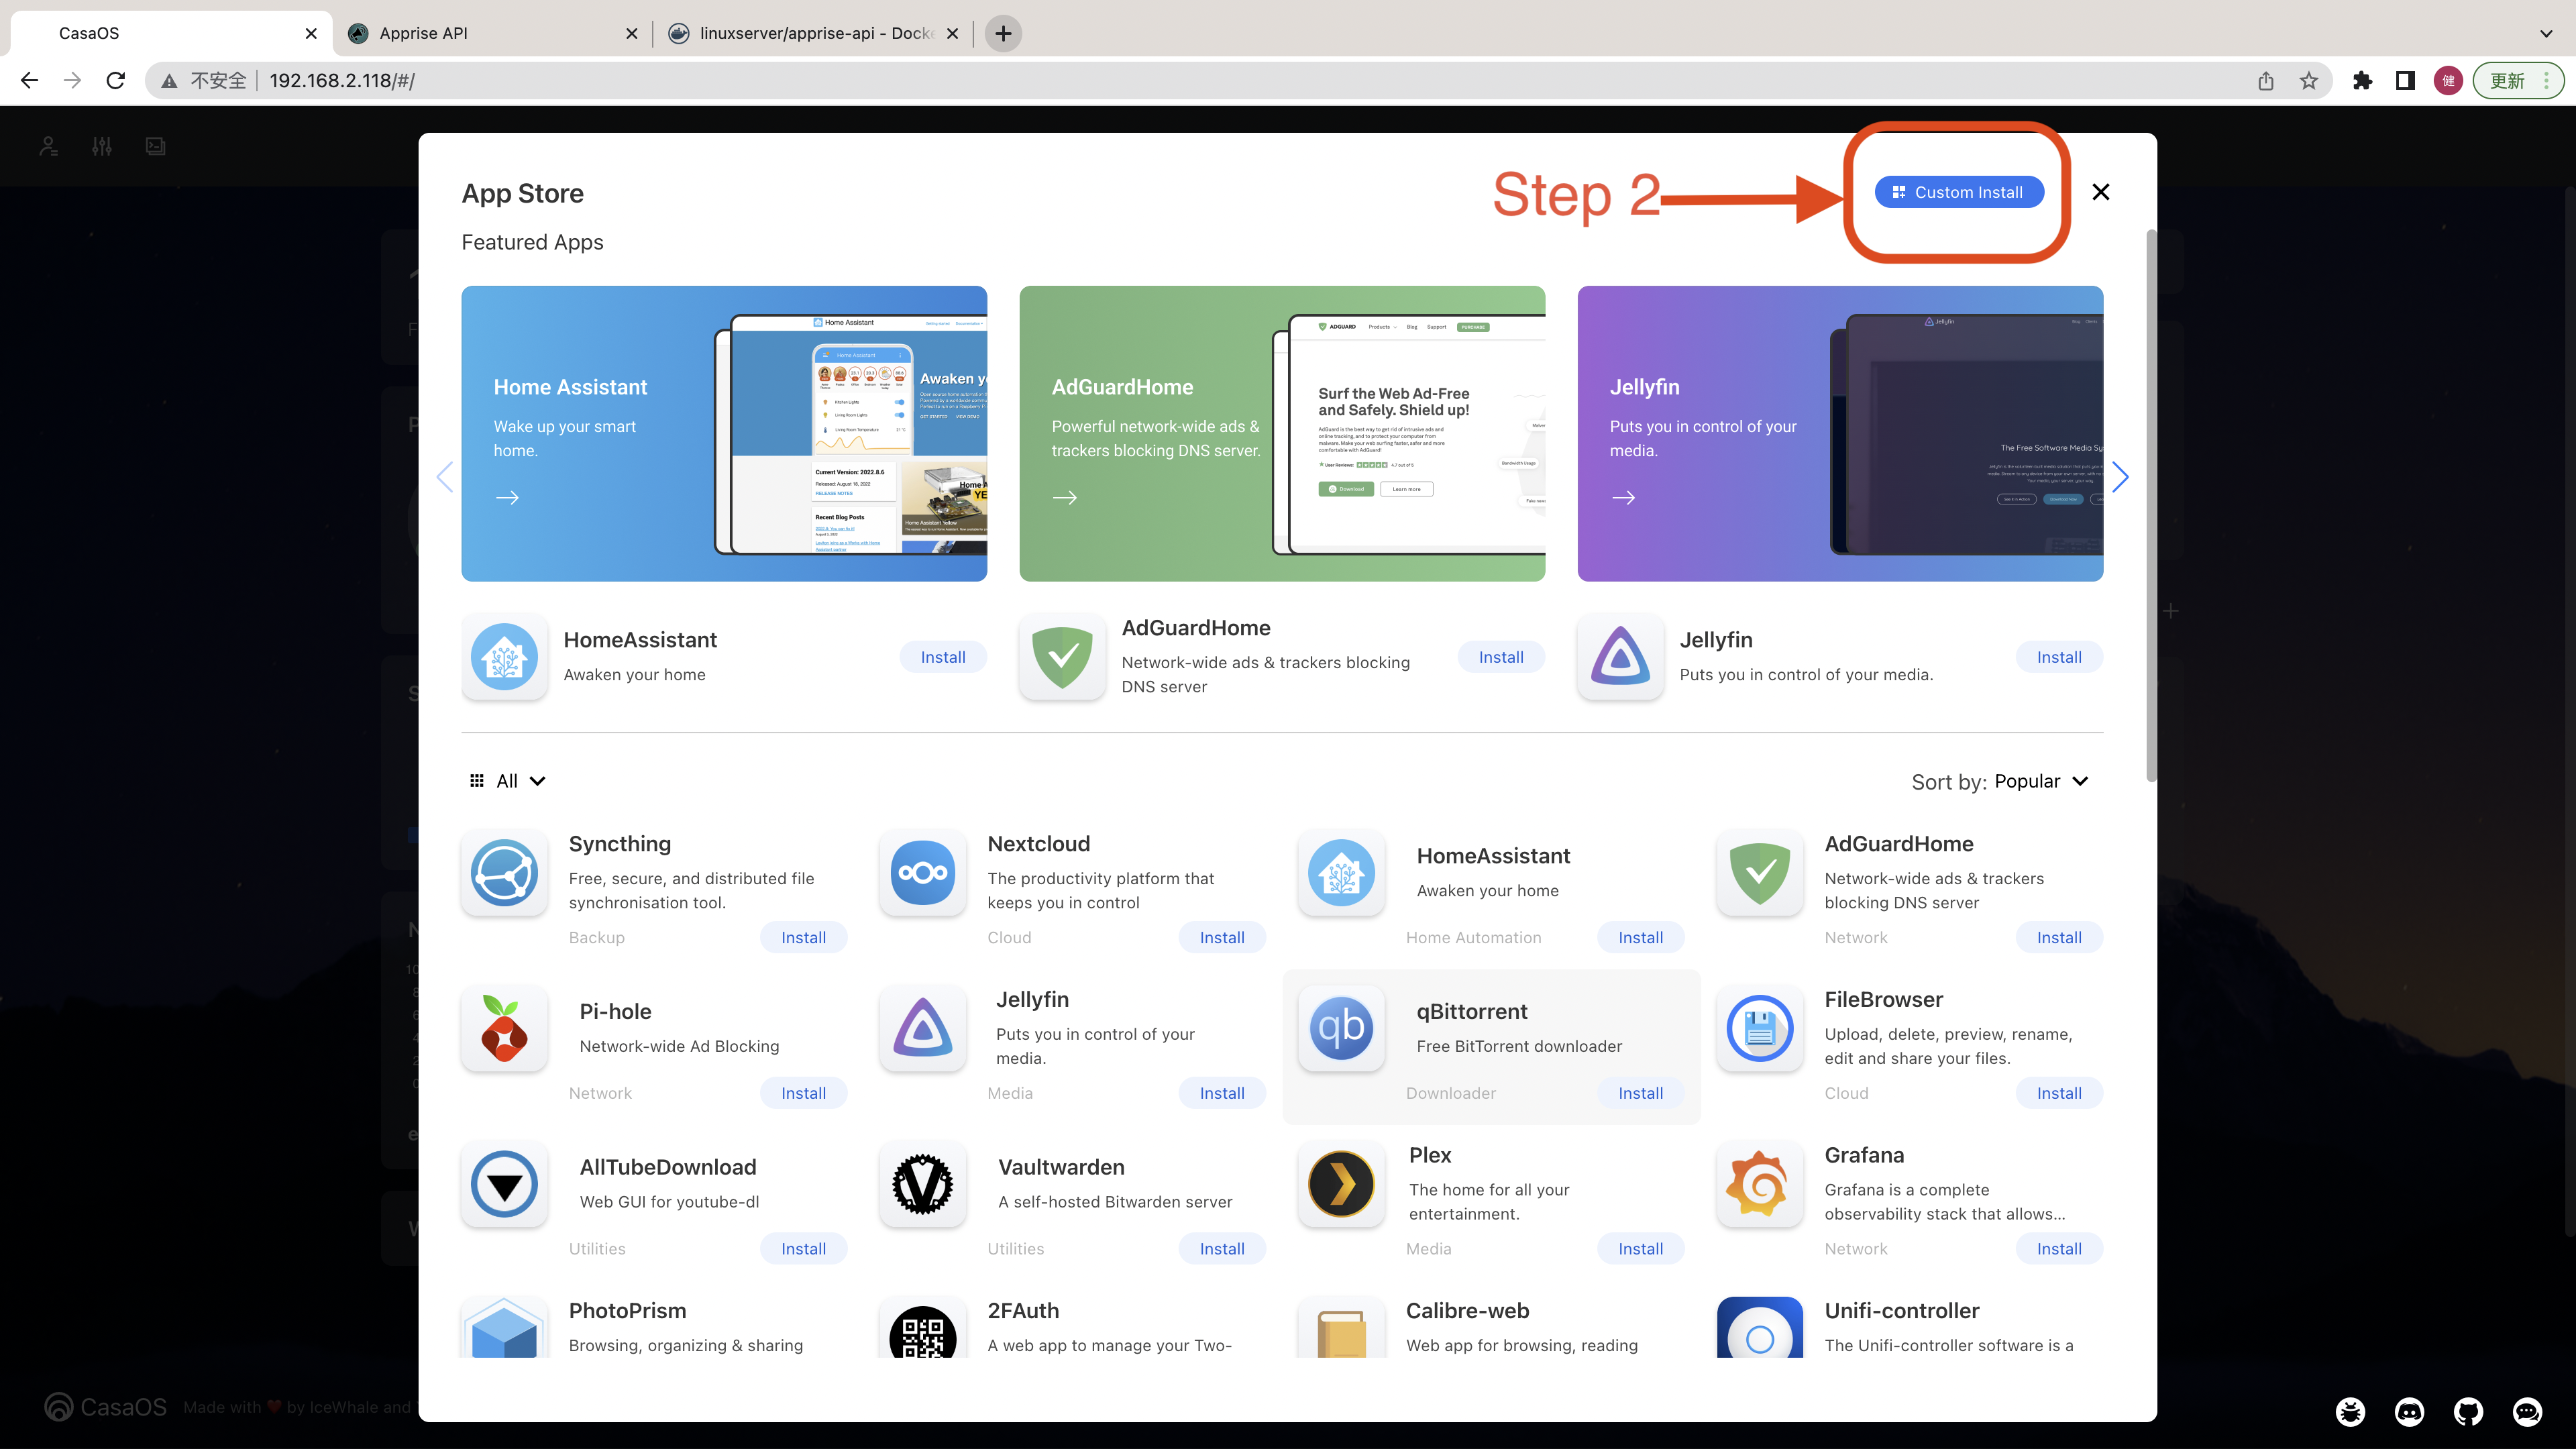Click featured HomeAssistant house icon

click(x=504, y=657)
